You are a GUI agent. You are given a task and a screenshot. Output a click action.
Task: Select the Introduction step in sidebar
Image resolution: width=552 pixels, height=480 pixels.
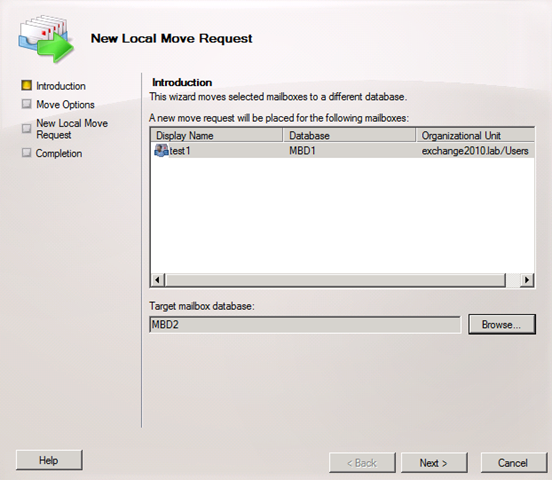61,86
